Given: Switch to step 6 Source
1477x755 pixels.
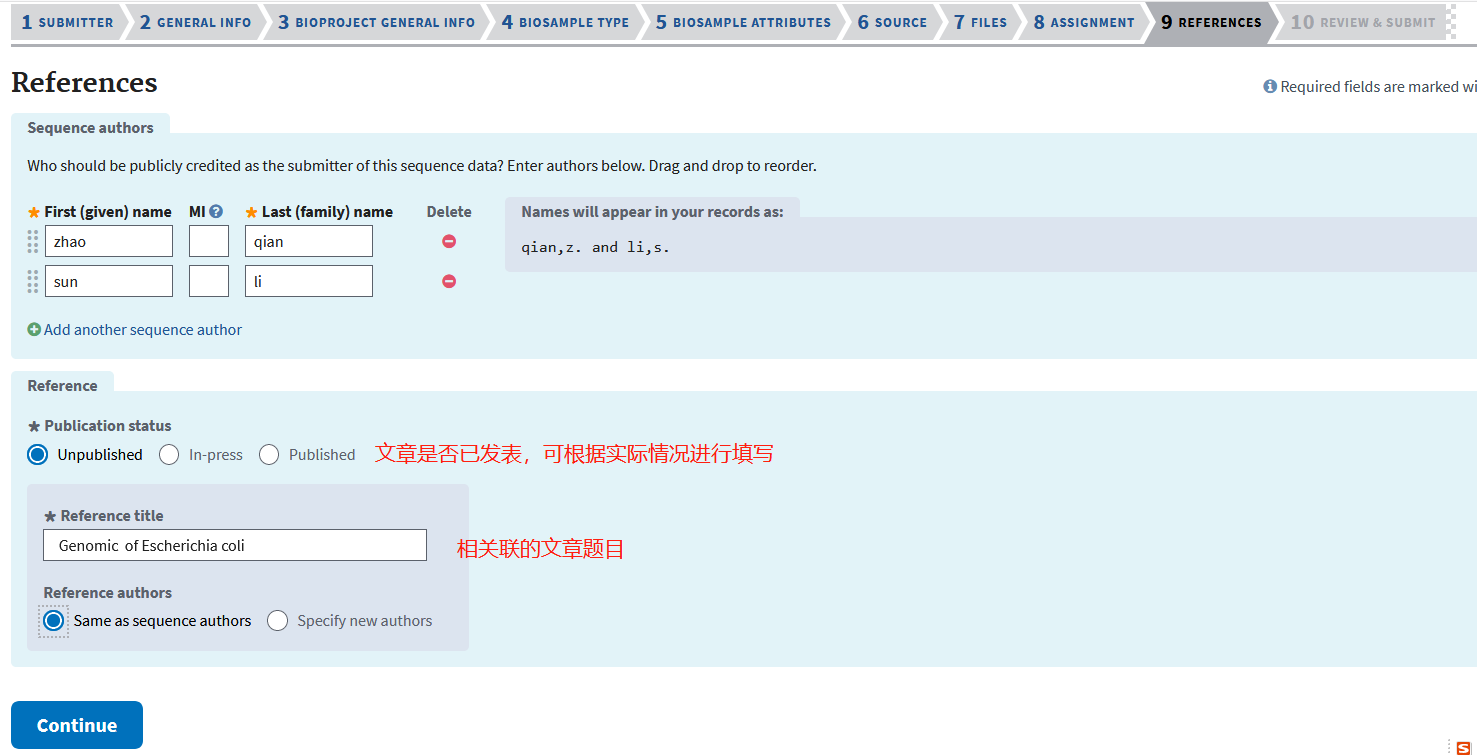Looking at the screenshot, I should (892, 22).
